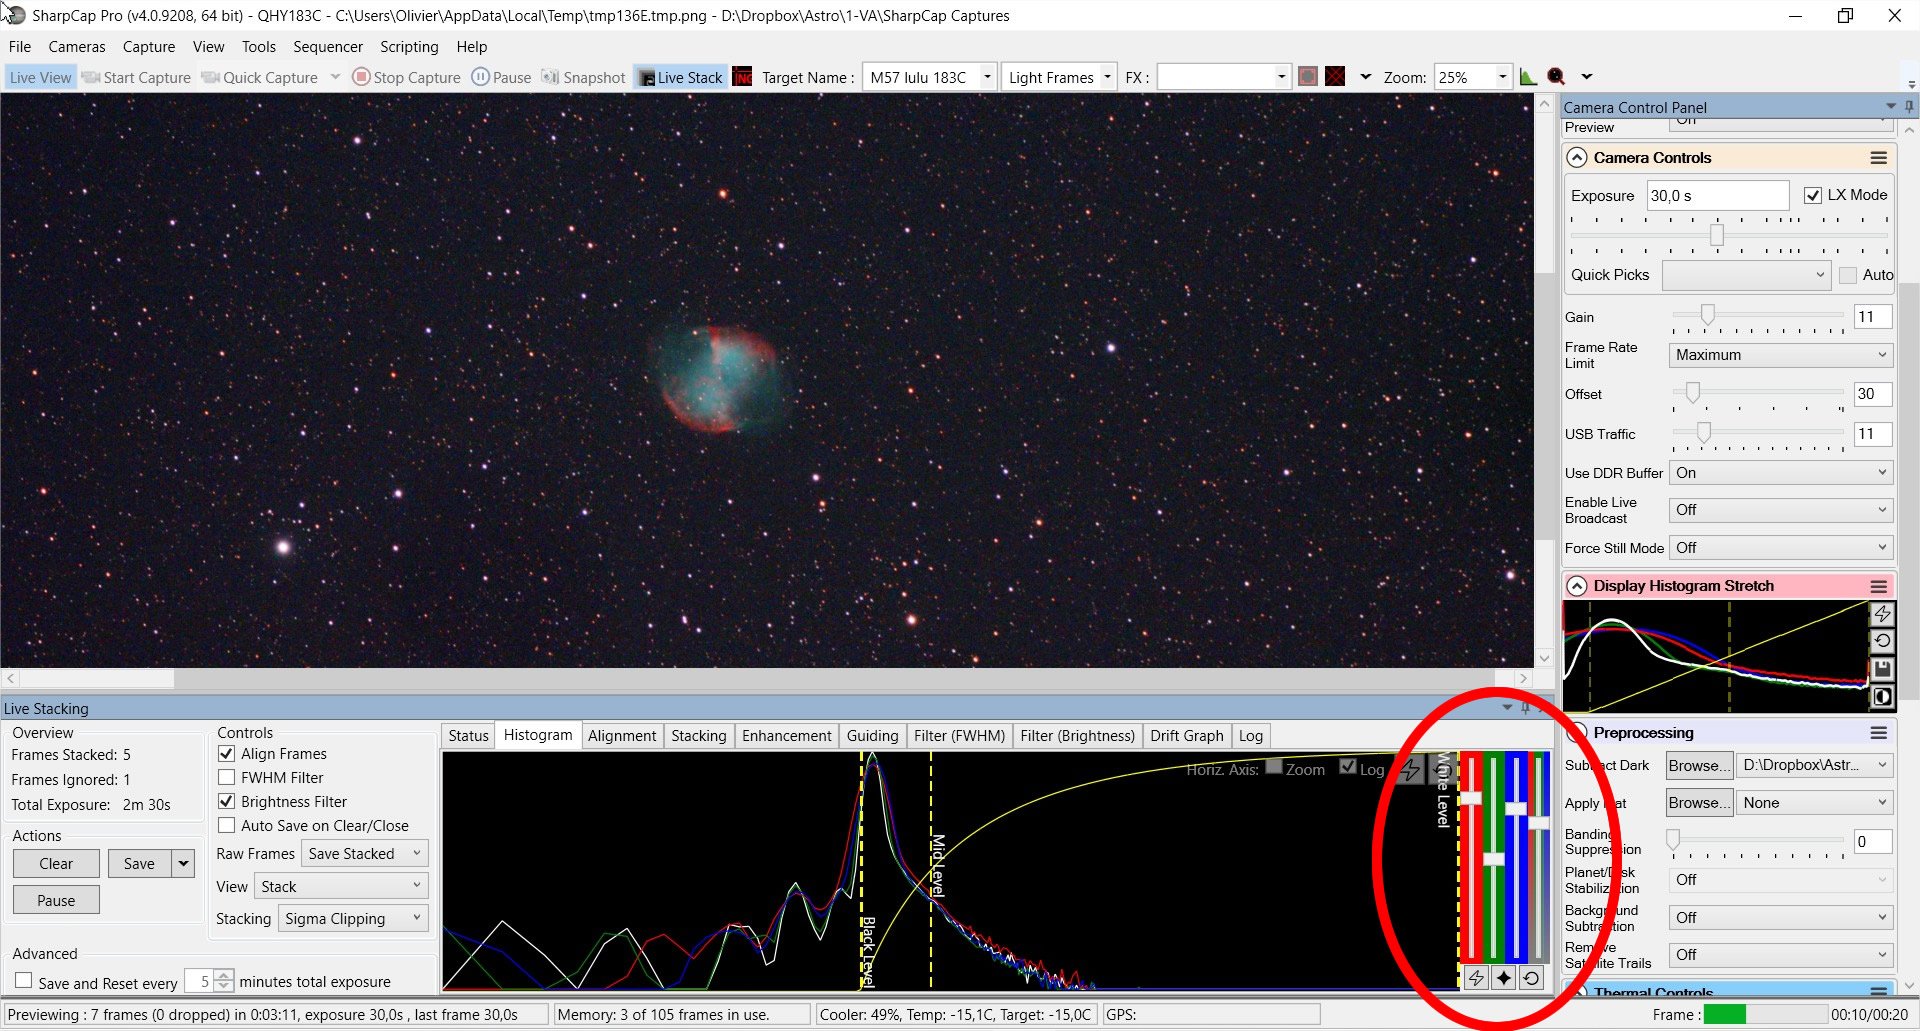Click auto-stretch lightning bolt in Display Histogram Stretch
The width and height of the screenshot is (1920, 1031).
(1881, 614)
